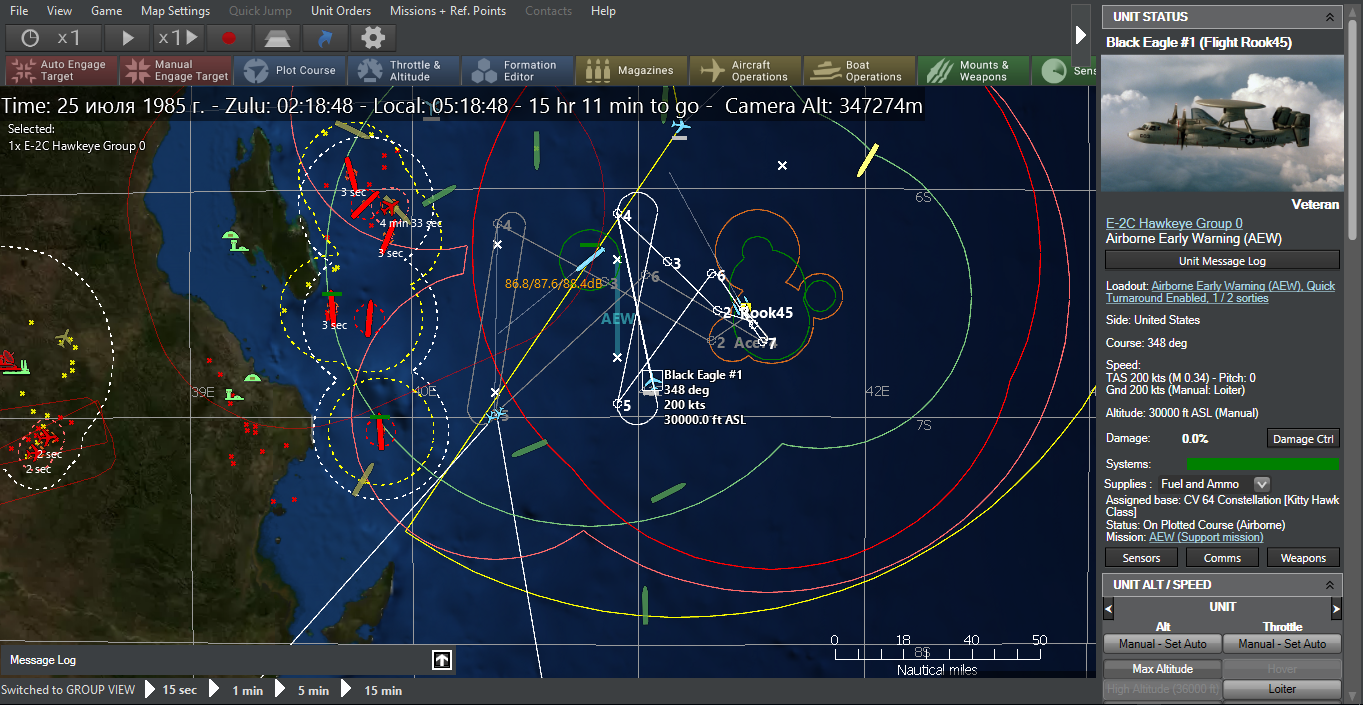Click the Message Log bar label
Screen dimensions: 1363x705
click(x=43, y=660)
